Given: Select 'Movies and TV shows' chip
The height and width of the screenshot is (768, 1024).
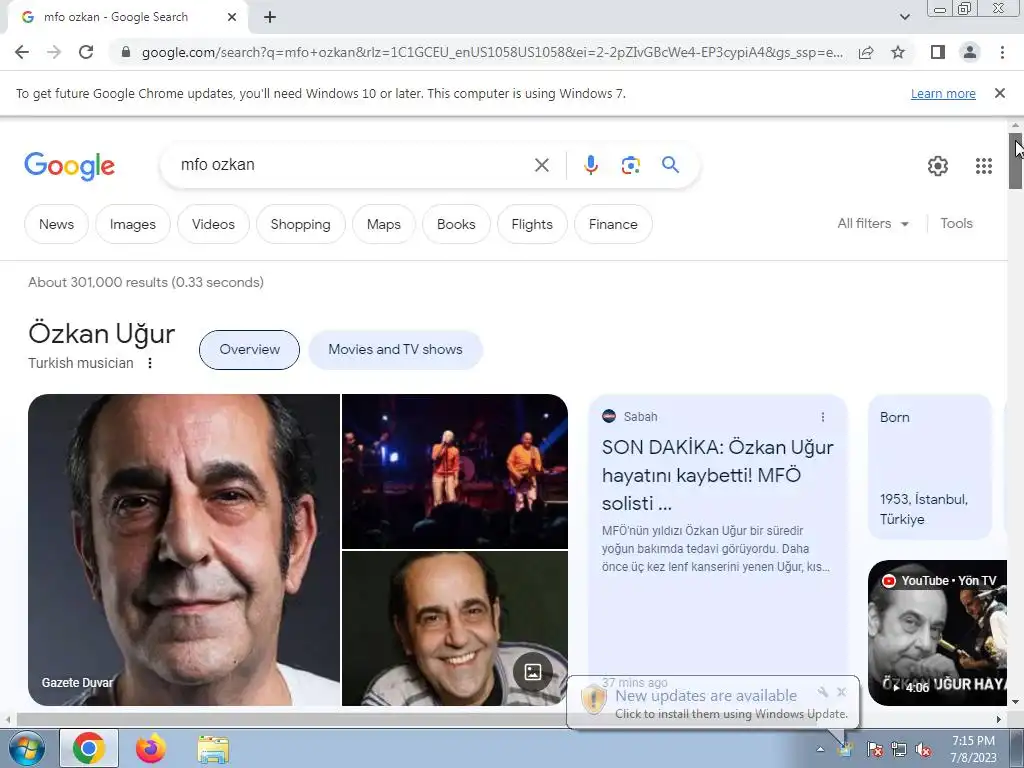Looking at the screenshot, I should pos(395,349).
